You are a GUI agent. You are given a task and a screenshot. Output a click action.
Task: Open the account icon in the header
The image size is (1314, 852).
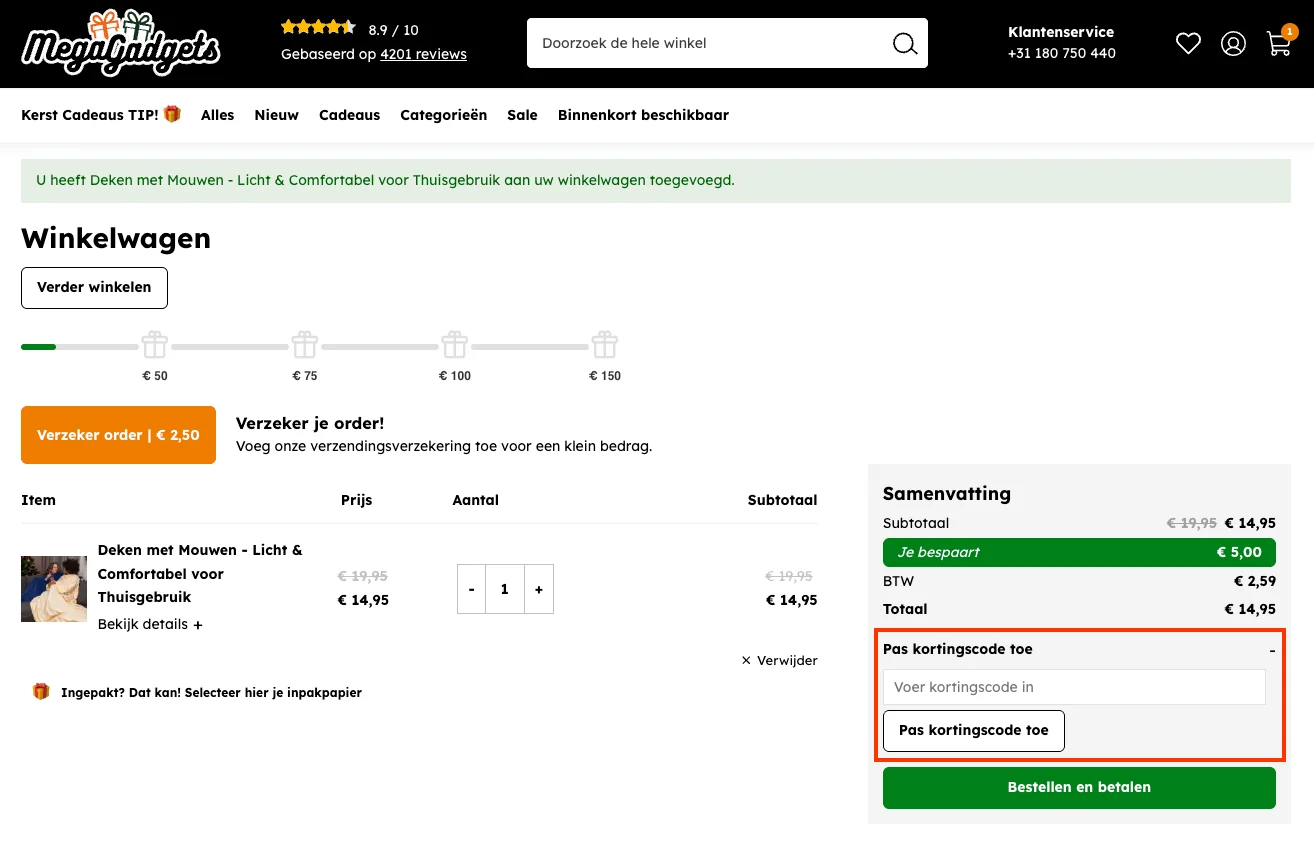pos(1233,43)
